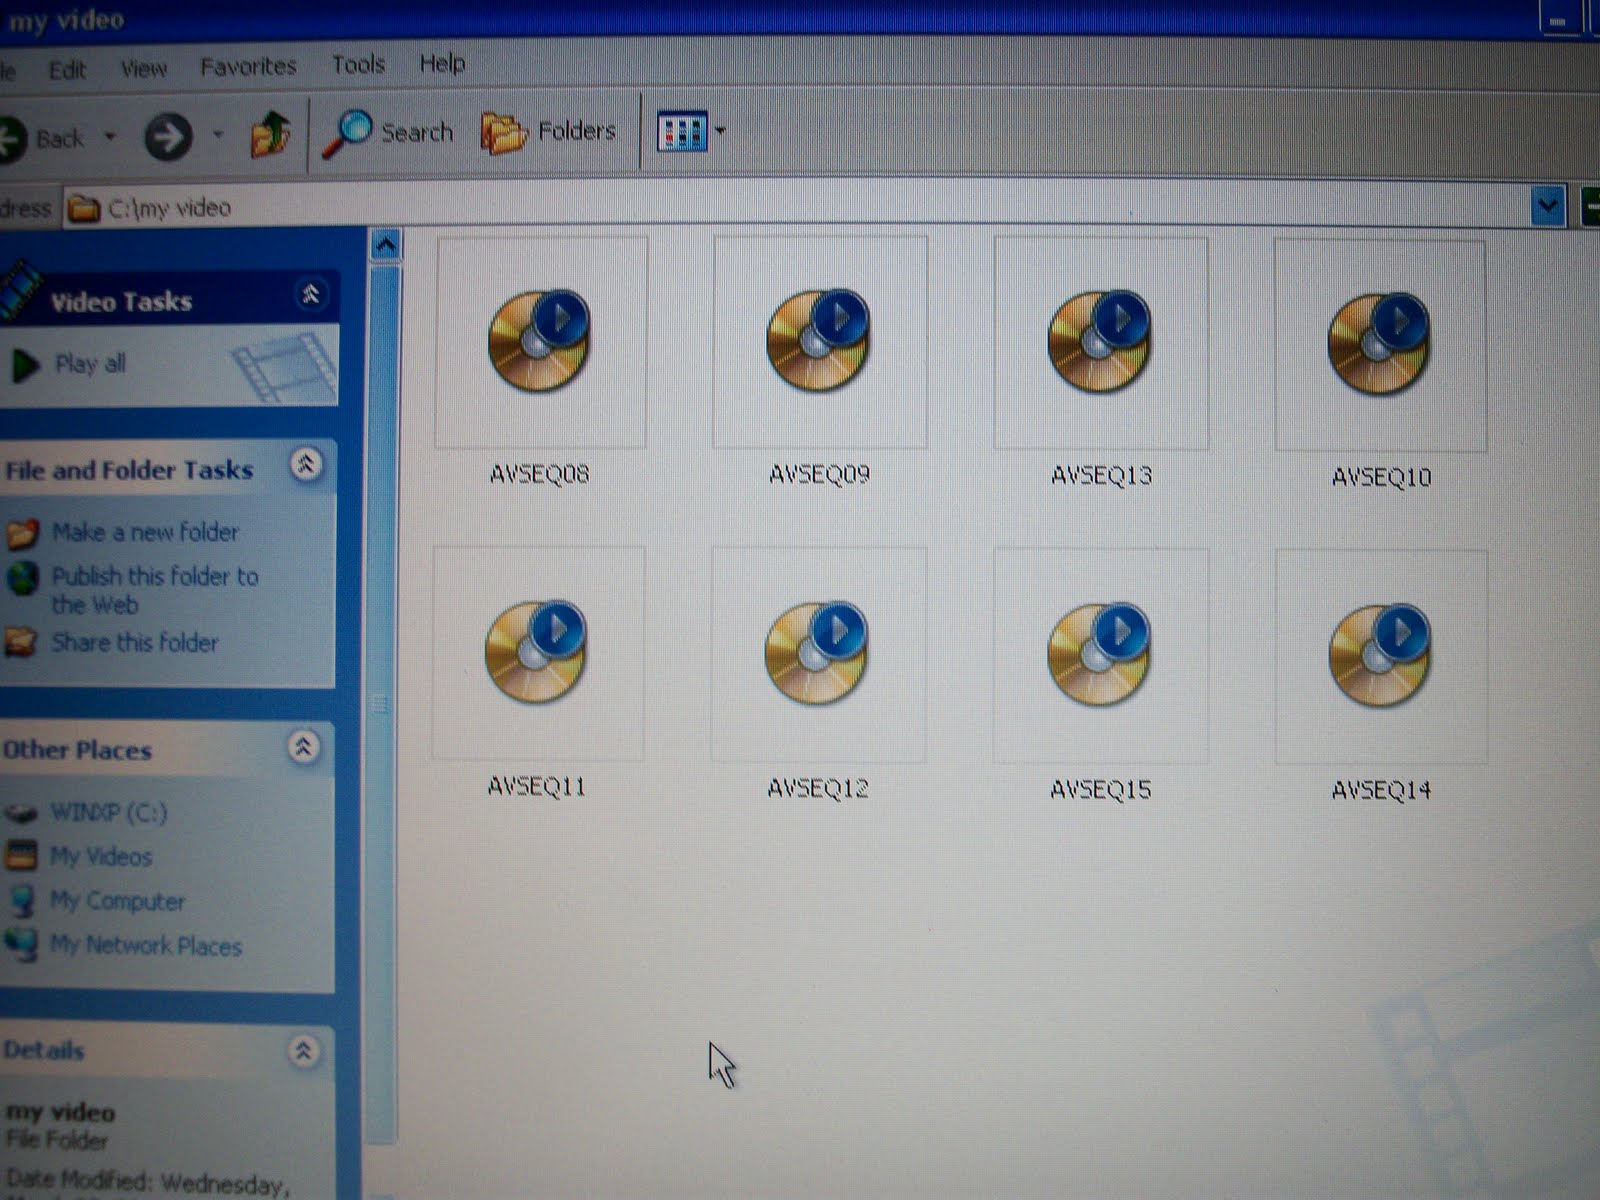
Task: Click the AVSEQ13 file name label
Action: tap(1101, 475)
